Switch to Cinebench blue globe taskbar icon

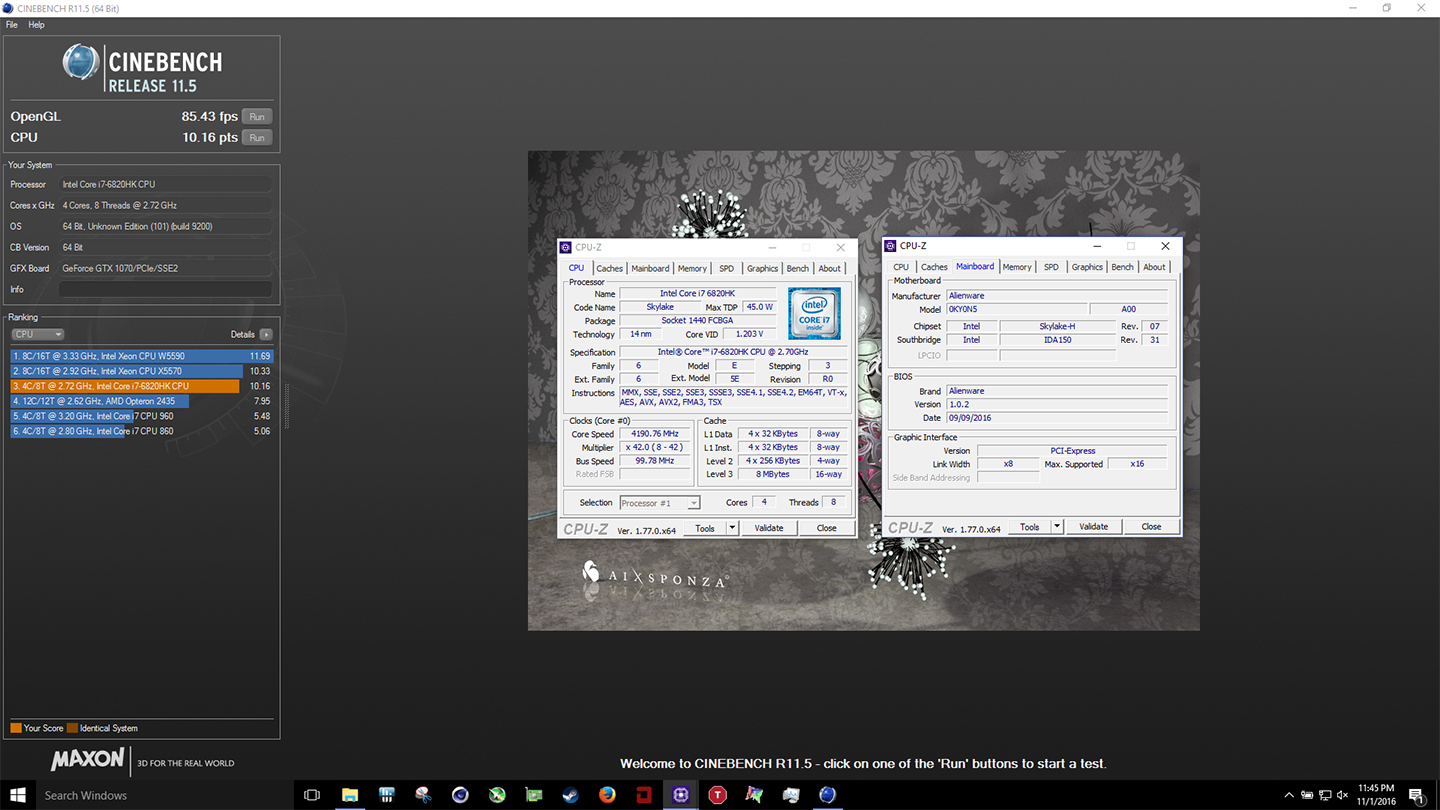click(827, 795)
